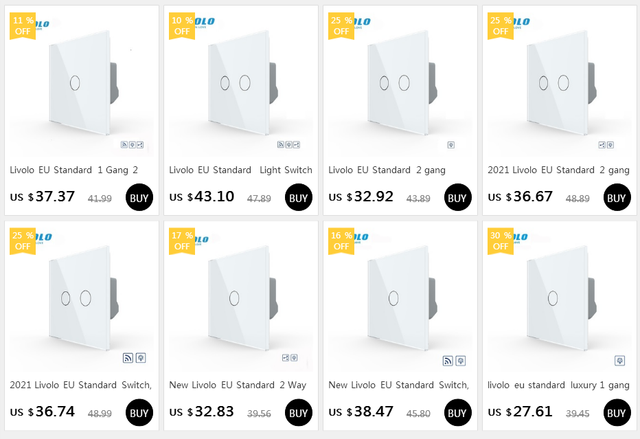
Task: Open 'Livolo EU Standard Light Switch' title link
Action: tap(240, 170)
